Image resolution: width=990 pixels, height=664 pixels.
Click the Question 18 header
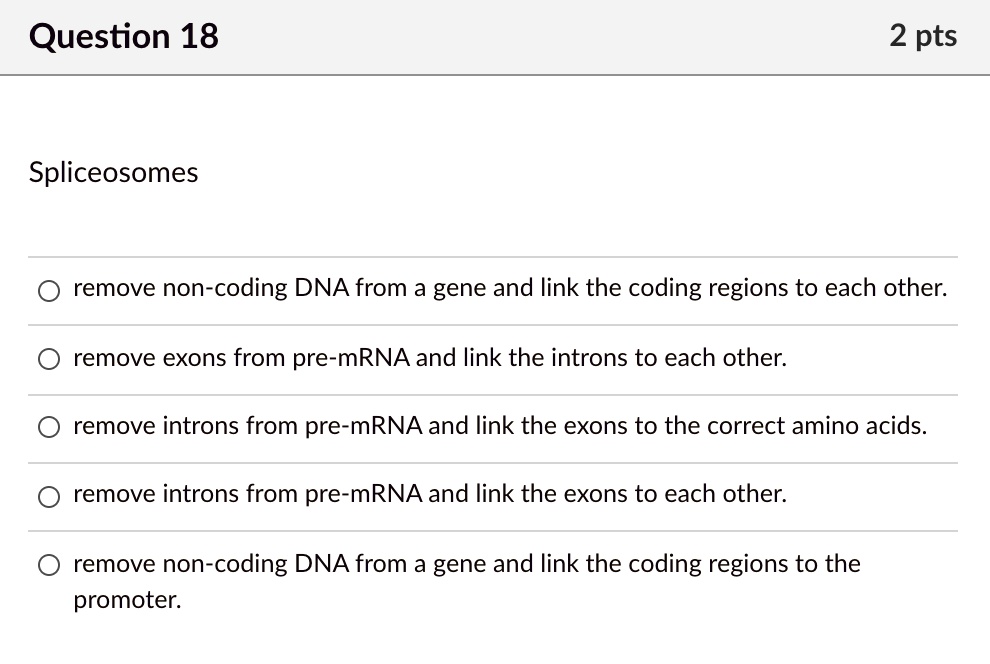(x=123, y=36)
